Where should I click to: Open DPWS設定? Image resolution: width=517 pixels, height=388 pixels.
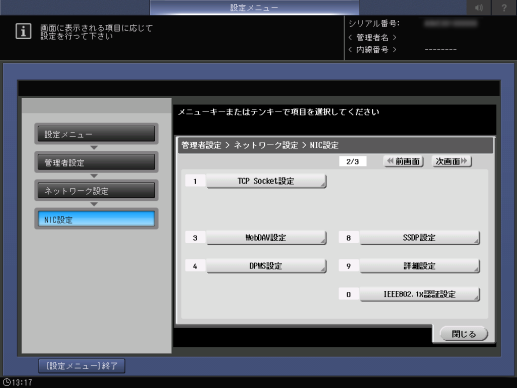[x=266, y=266]
